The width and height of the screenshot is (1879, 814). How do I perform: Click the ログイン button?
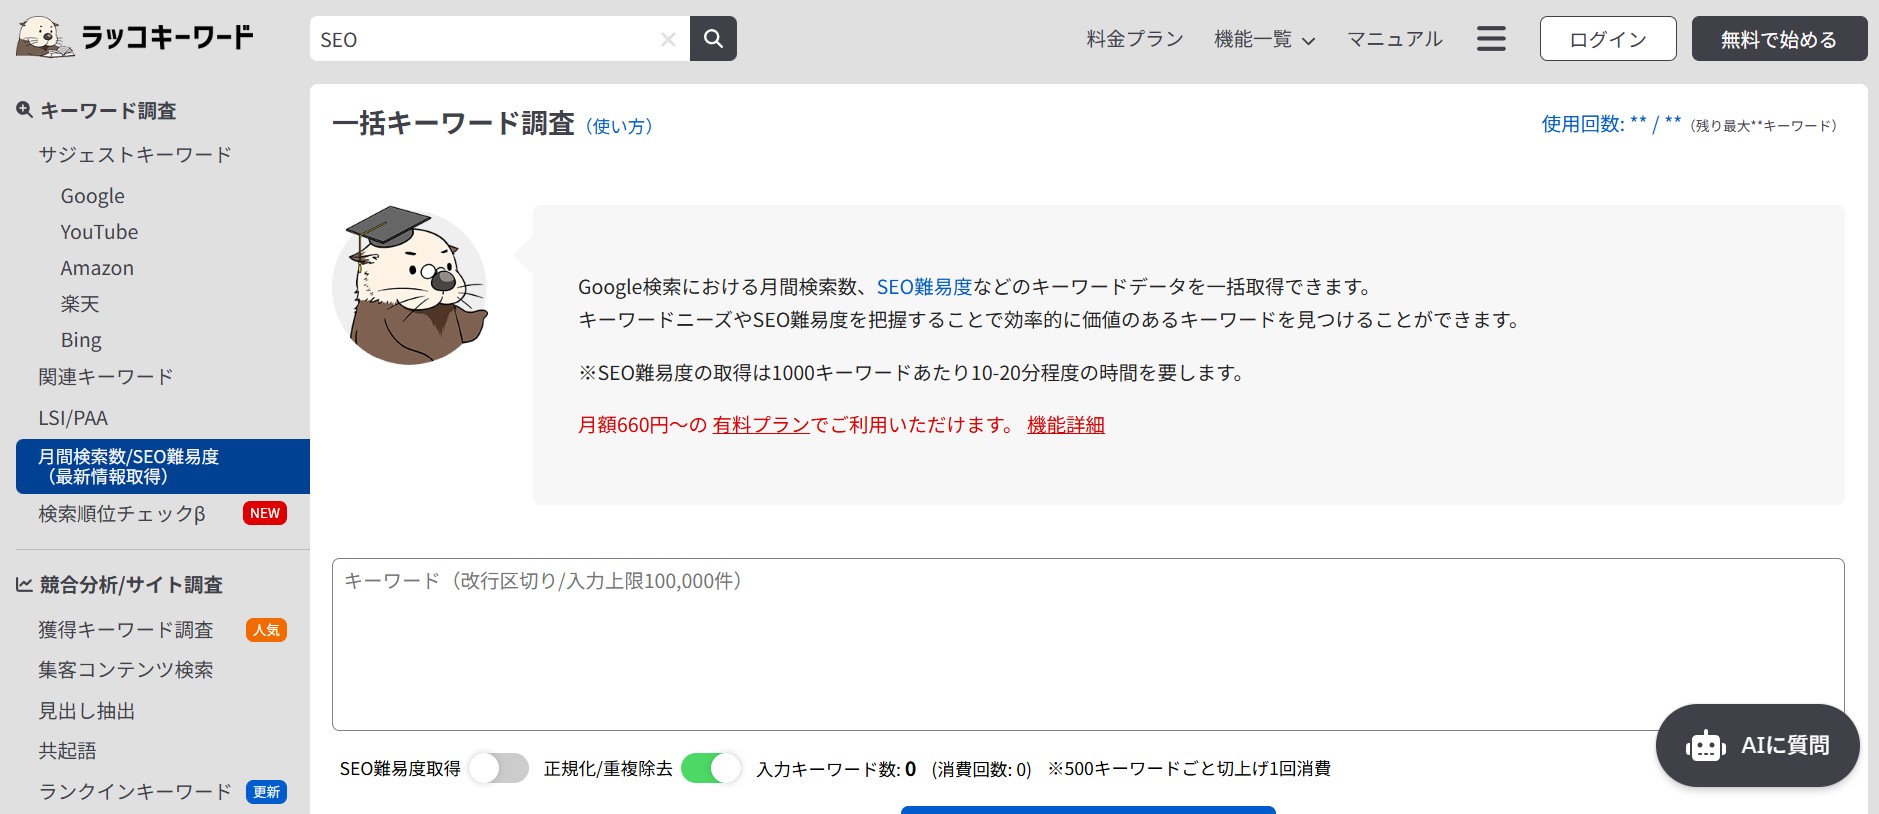click(1608, 39)
